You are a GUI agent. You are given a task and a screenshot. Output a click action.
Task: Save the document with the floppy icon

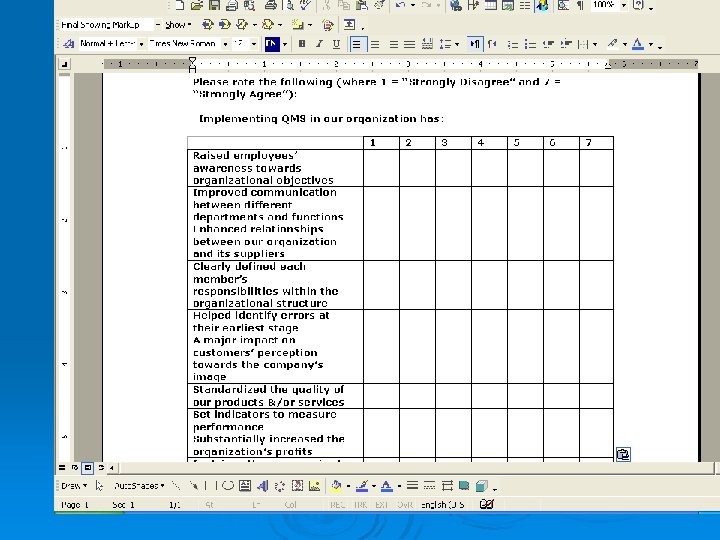coord(214,6)
